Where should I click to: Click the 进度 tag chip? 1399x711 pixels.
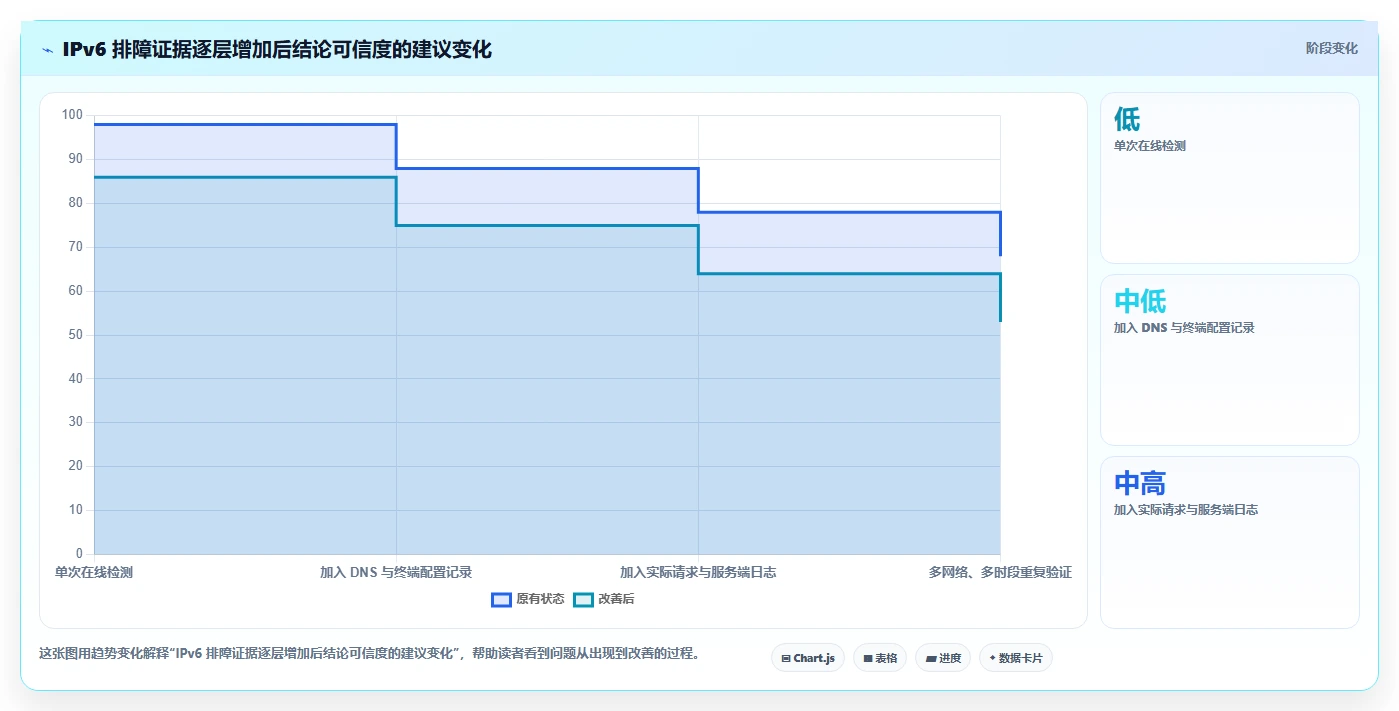click(x=943, y=658)
